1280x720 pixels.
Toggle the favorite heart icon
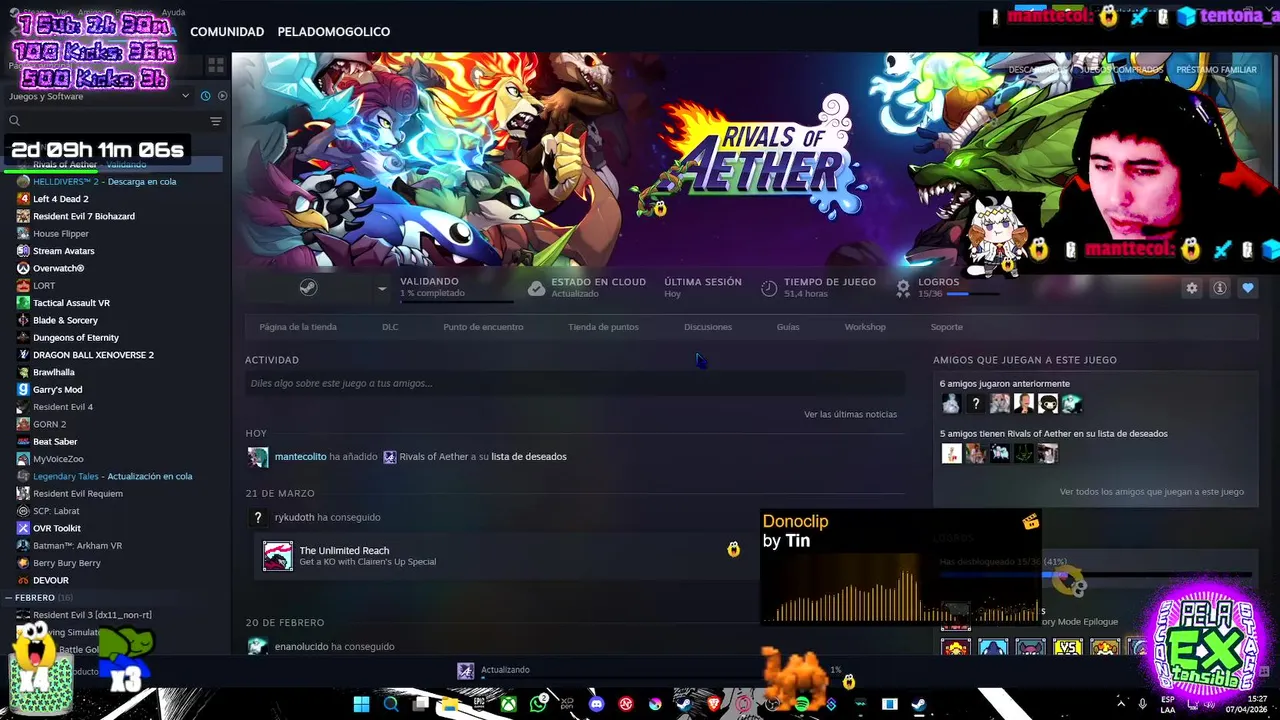[x=1248, y=288]
